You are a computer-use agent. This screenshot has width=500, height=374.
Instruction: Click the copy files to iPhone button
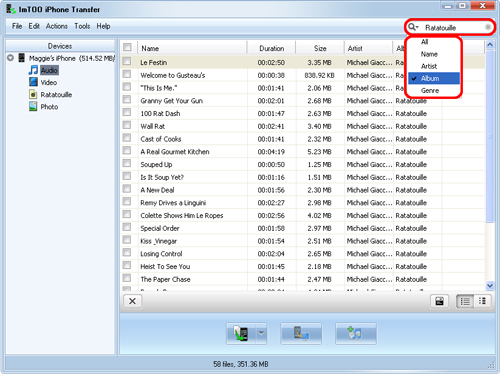241,333
